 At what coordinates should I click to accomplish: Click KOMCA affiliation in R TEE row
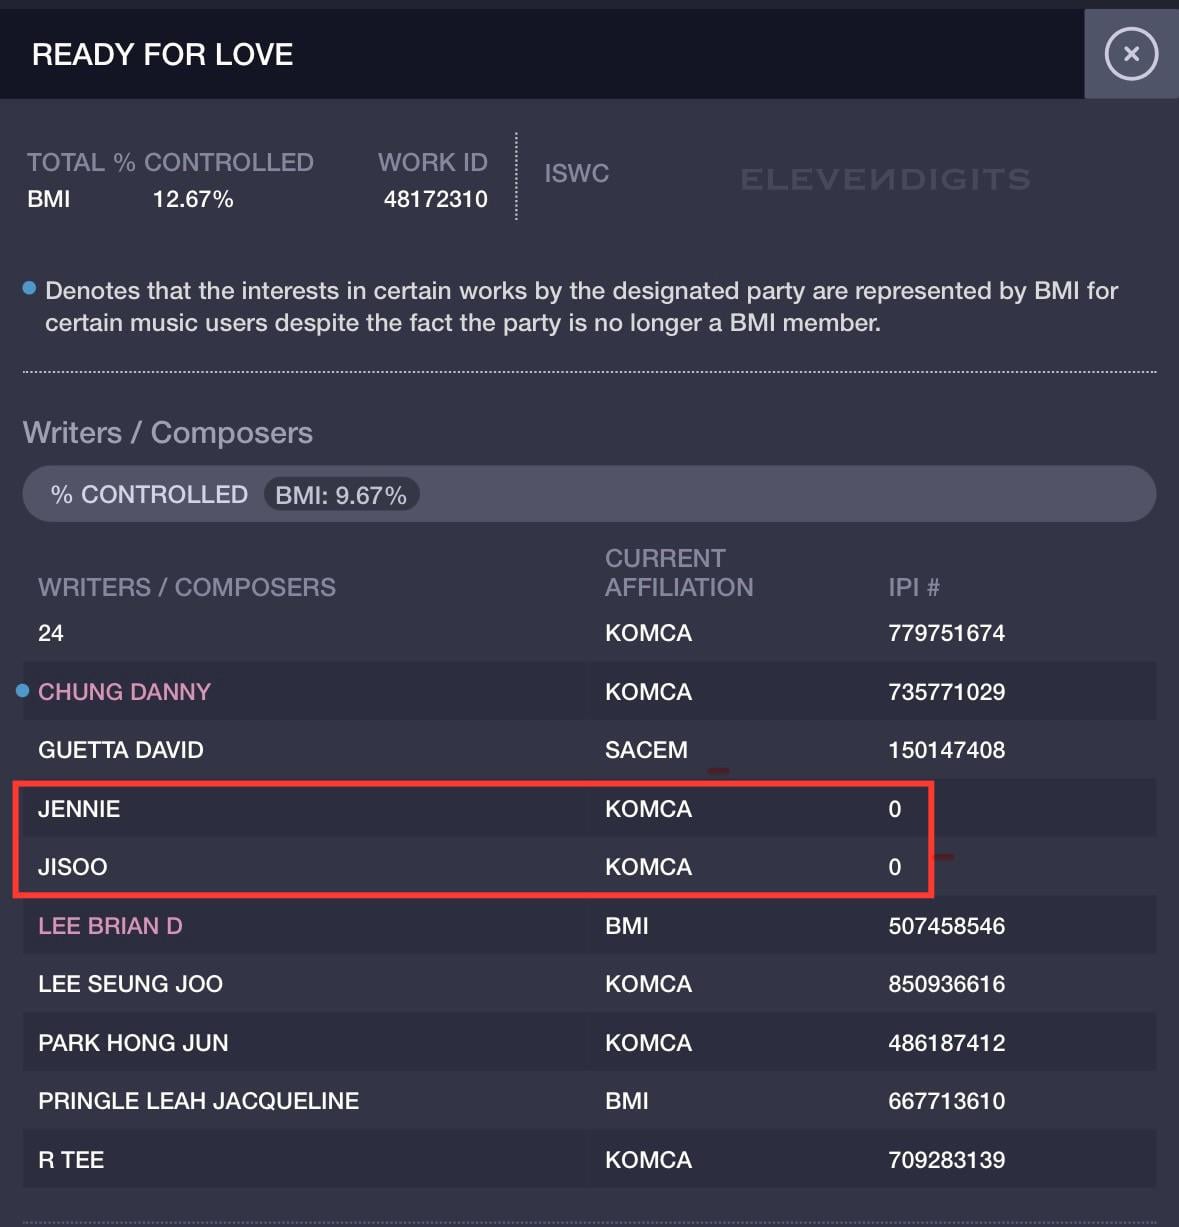pos(648,1160)
